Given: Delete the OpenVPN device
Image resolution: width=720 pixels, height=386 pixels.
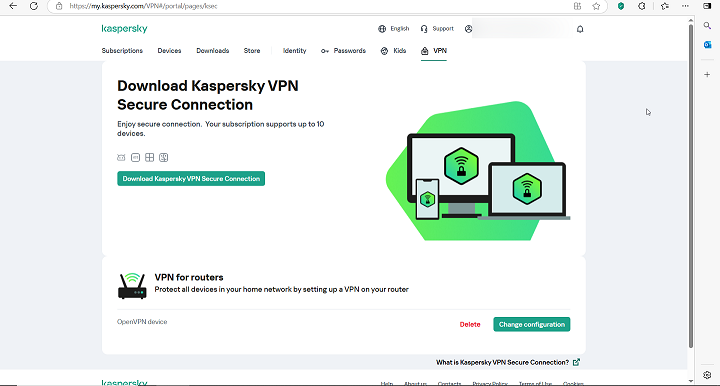Looking at the screenshot, I should [x=470, y=324].
